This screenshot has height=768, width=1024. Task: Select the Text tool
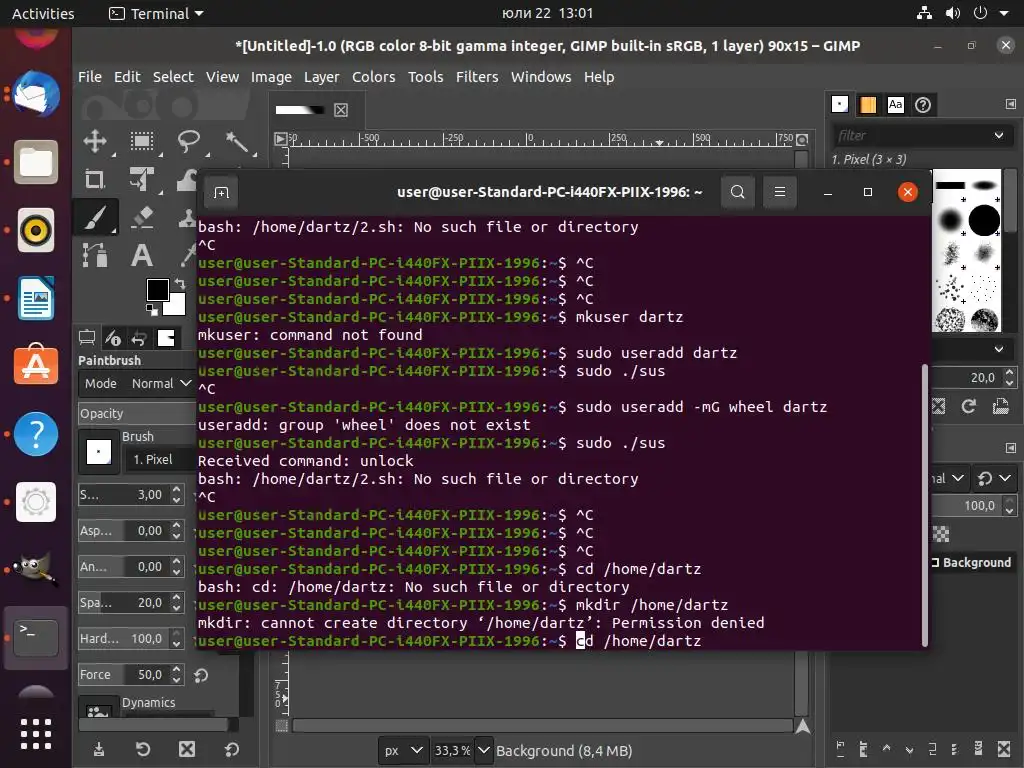click(142, 255)
